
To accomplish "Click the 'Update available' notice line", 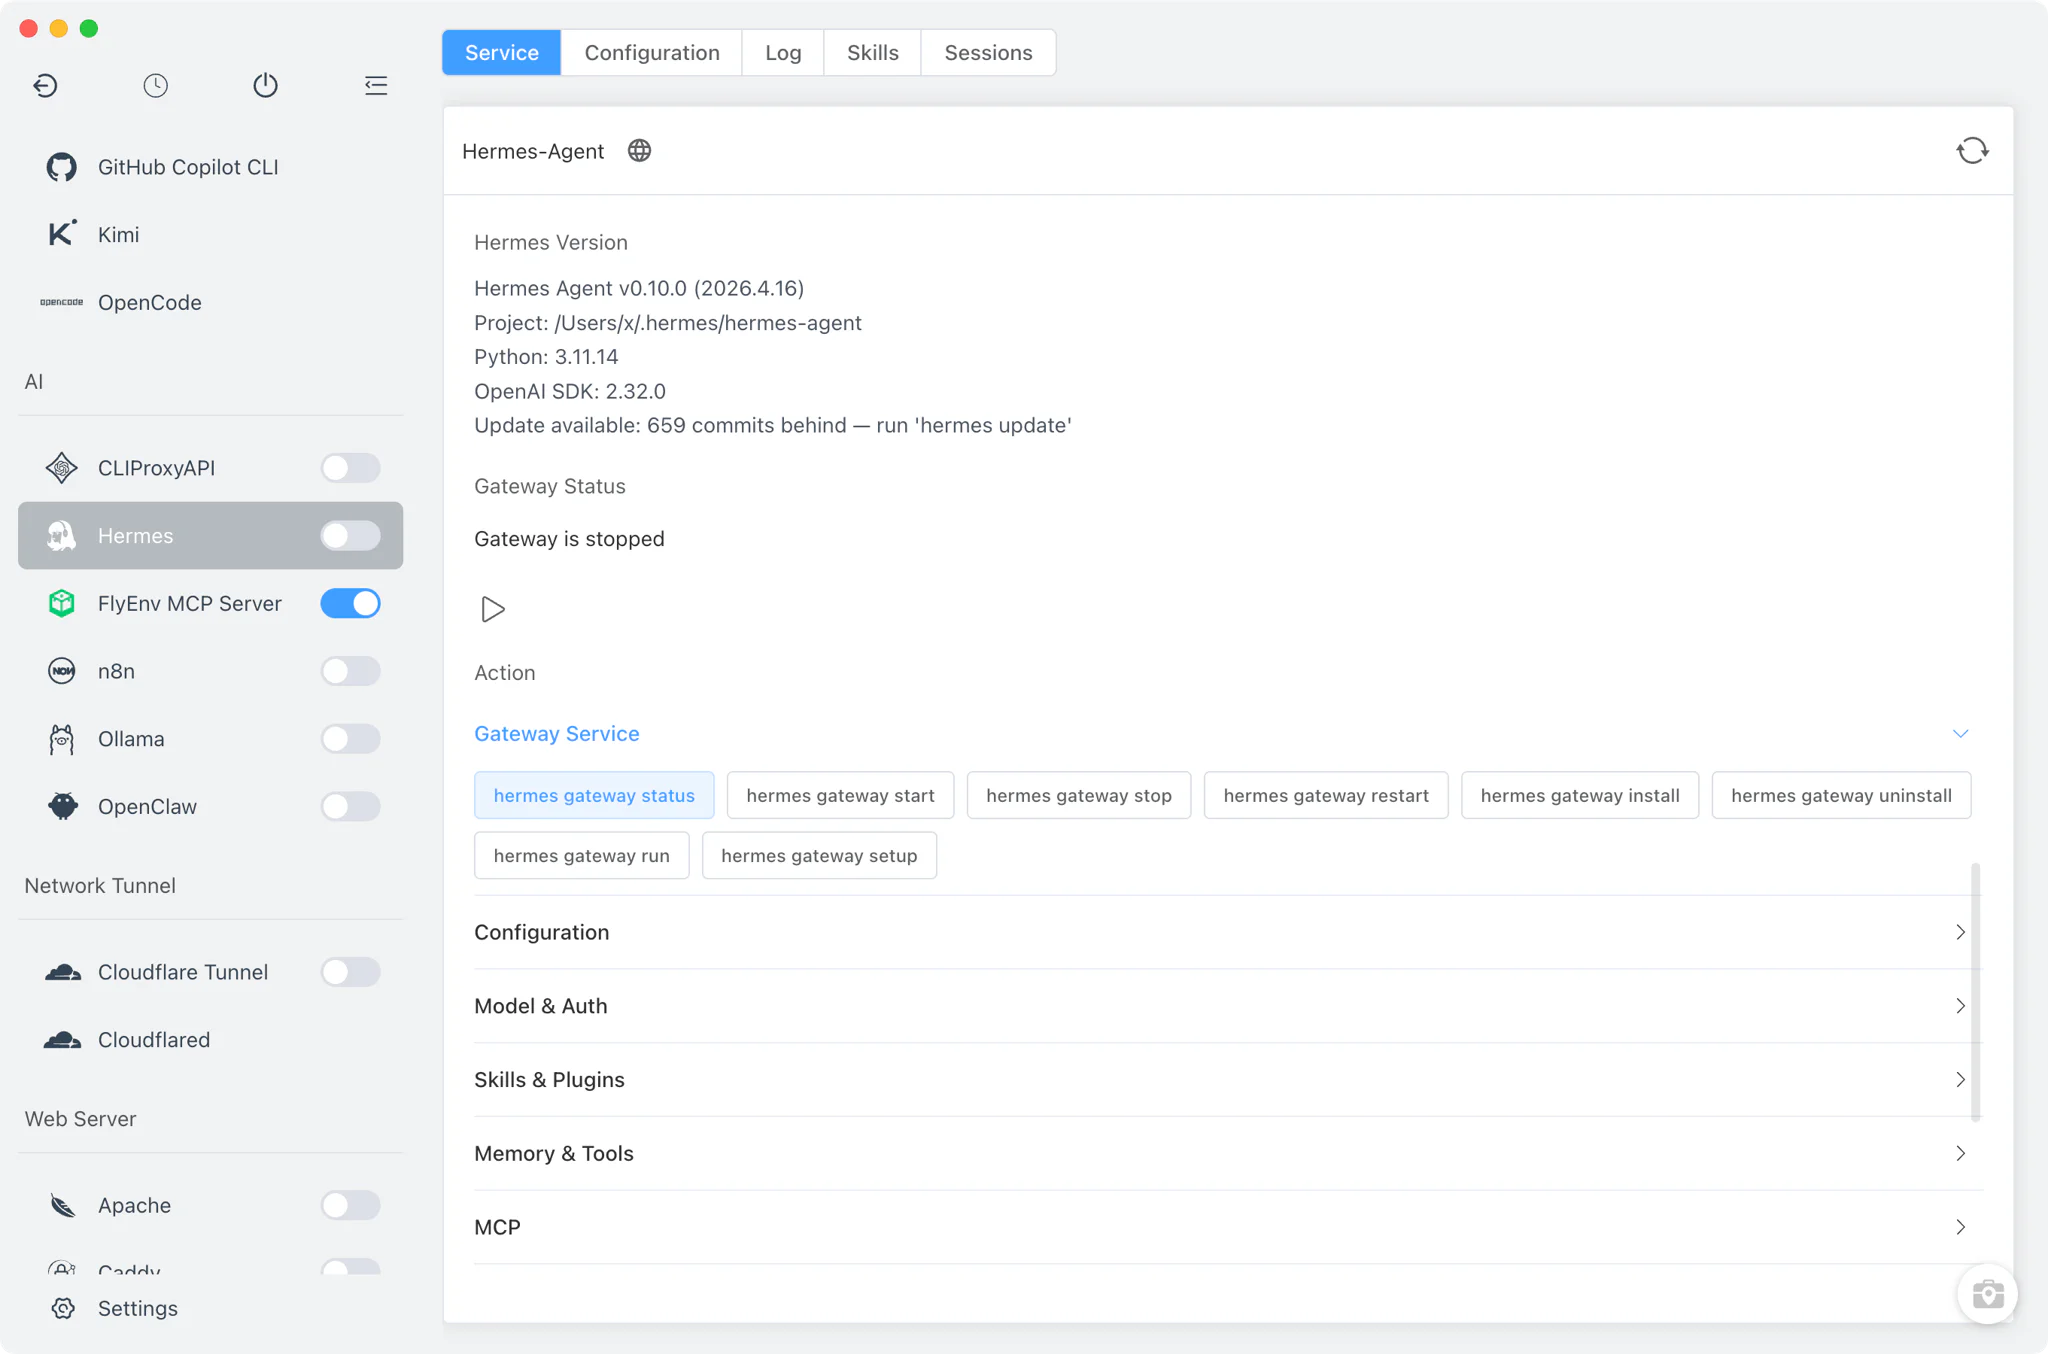I will 773,425.
